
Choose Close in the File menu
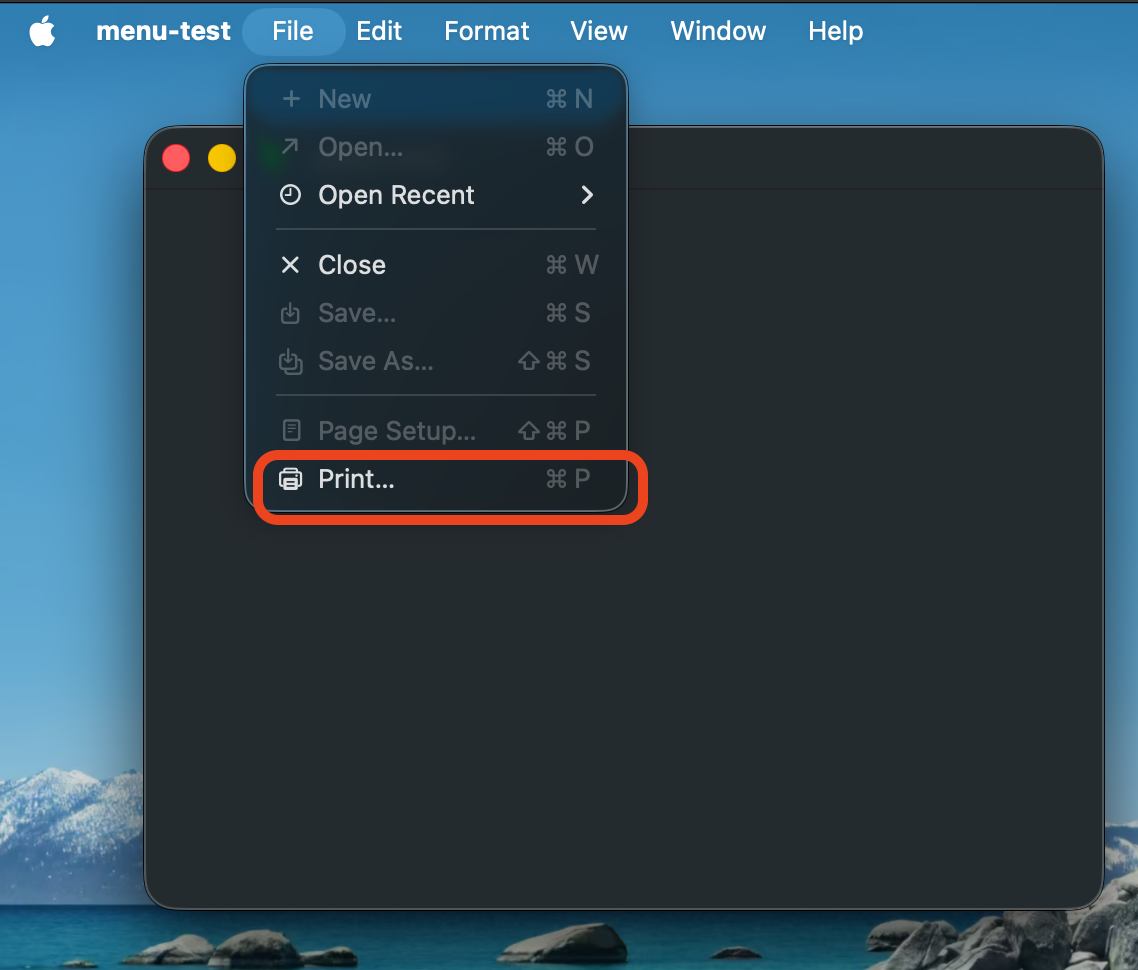click(436, 265)
